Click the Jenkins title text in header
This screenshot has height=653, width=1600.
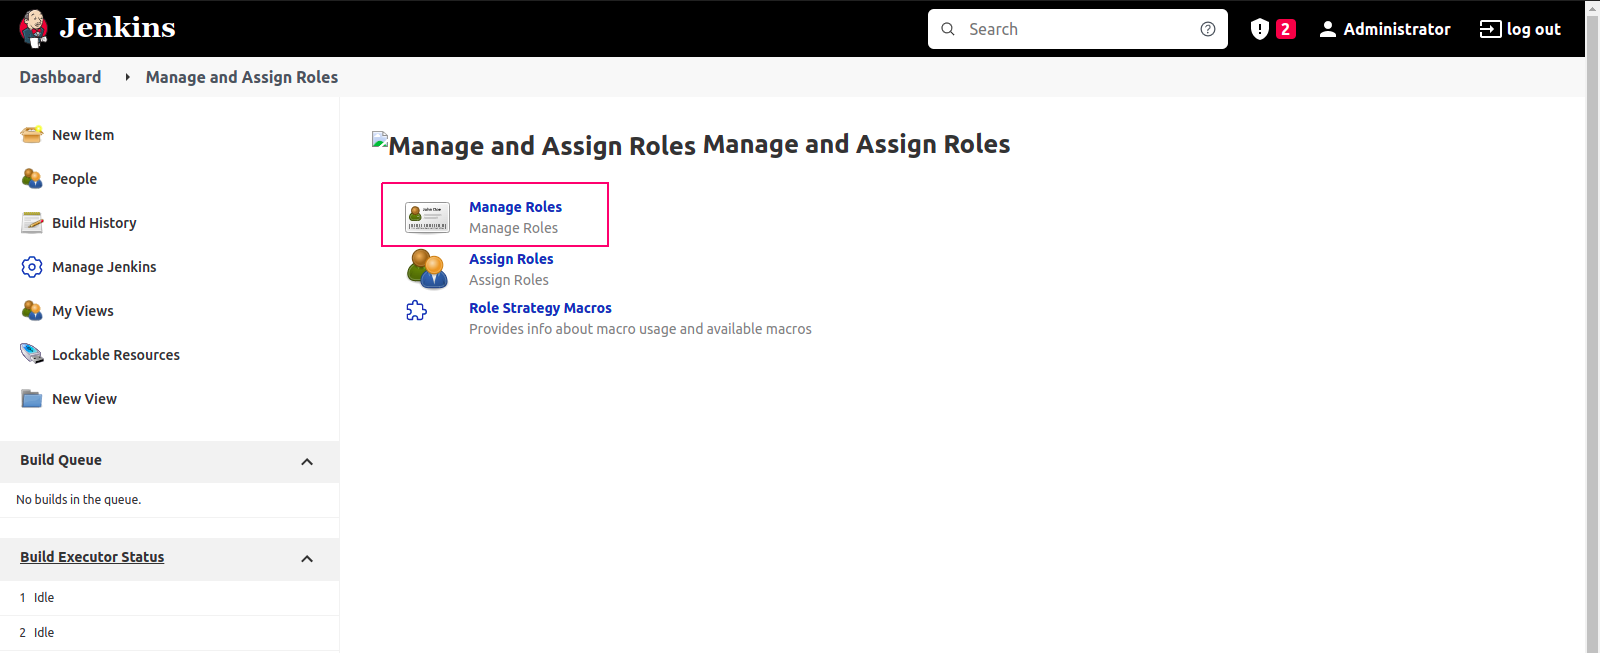point(117,28)
